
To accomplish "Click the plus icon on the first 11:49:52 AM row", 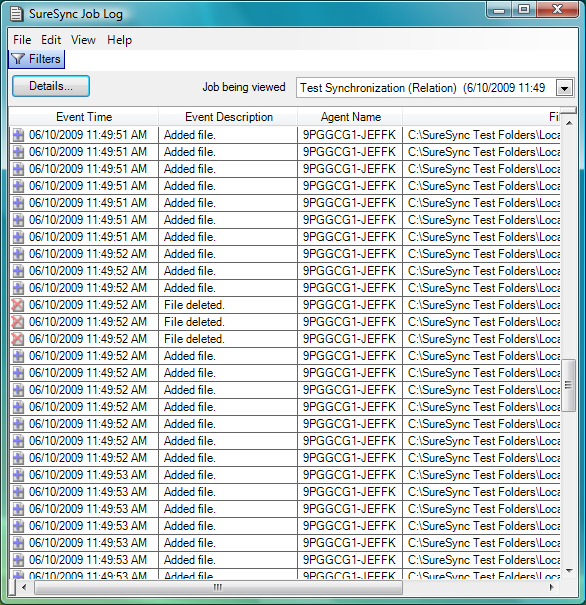I will point(18,254).
